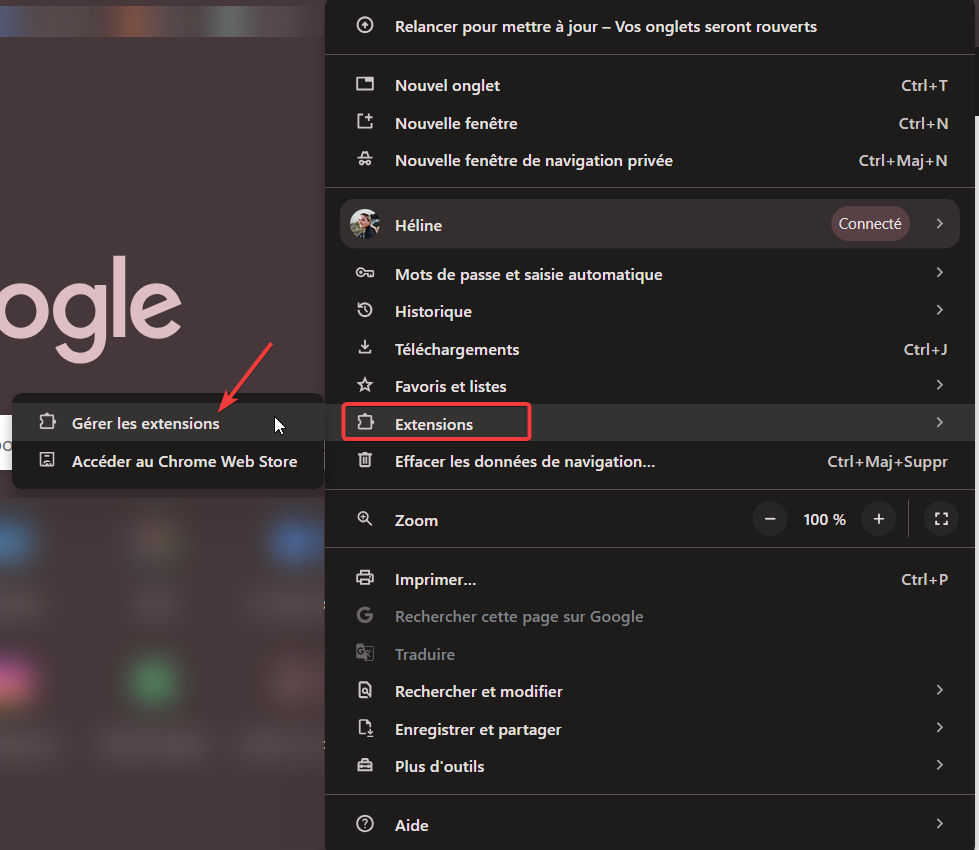Click the Aide question mark icon
Image resolution: width=979 pixels, height=850 pixels.
[365, 824]
